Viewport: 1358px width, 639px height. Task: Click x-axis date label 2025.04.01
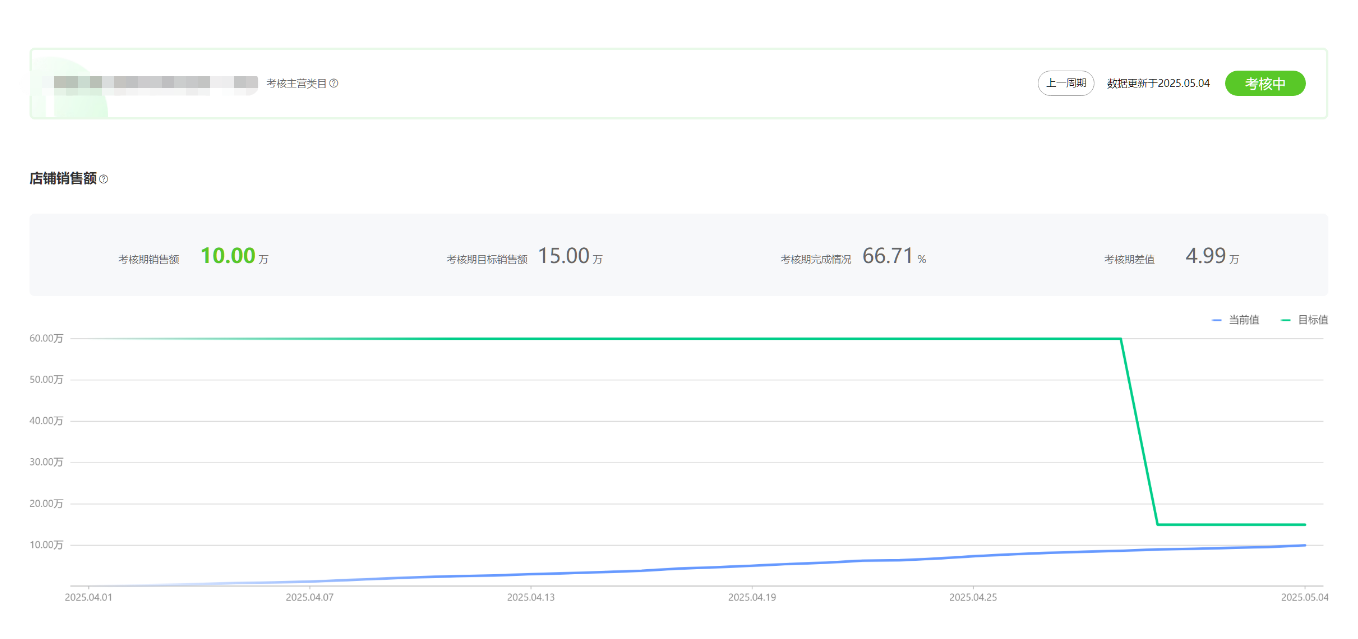[x=90, y=598]
